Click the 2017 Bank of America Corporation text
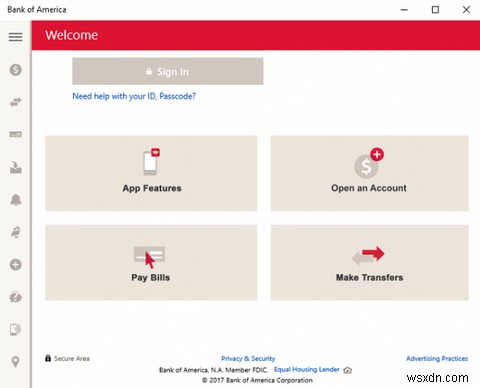The width and height of the screenshot is (480, 388). [x=257, y=380]
